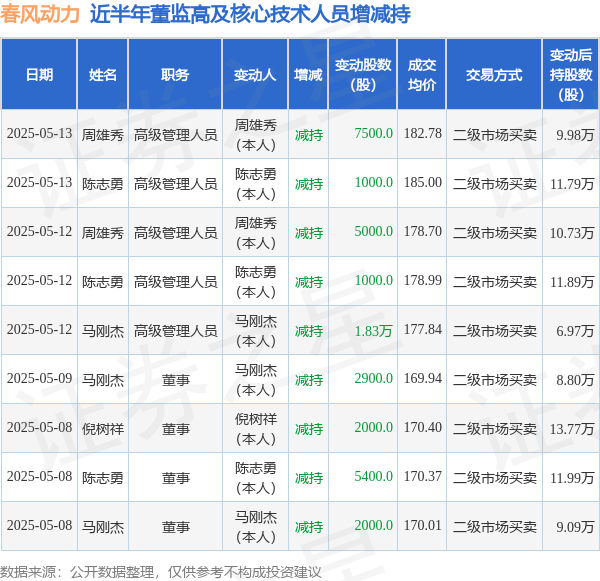The image size is (600, 581).
Task: Click 倪树祥(本人) in the 变动人 column
Action: point(255,429)
